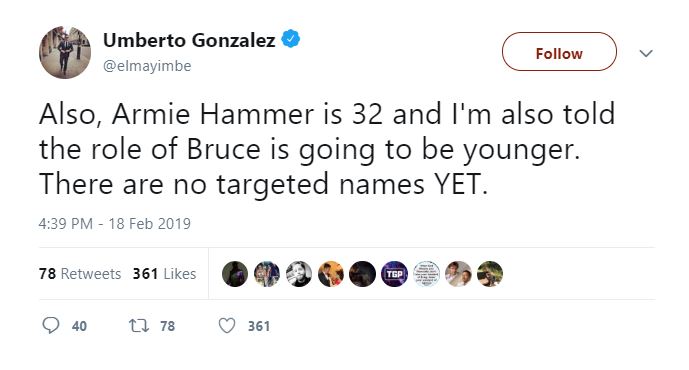Open the @elmayimbe handle link
Image resolution: width=689 pixels, height=370 pixels.
tap(147, 66)
